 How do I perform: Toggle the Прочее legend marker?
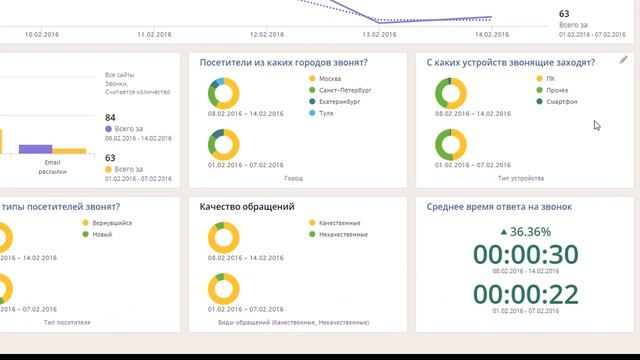point(539,90)
